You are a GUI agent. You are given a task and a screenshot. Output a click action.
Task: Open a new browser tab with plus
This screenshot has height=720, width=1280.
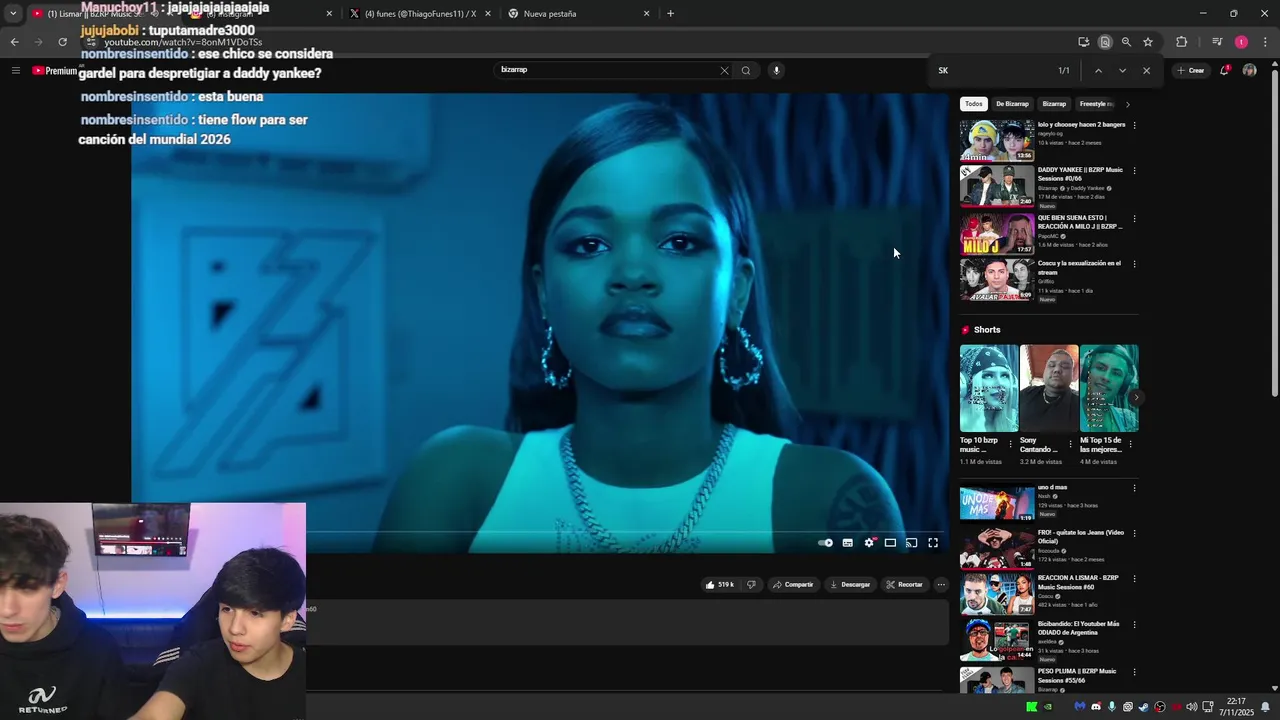pos(670,14)
